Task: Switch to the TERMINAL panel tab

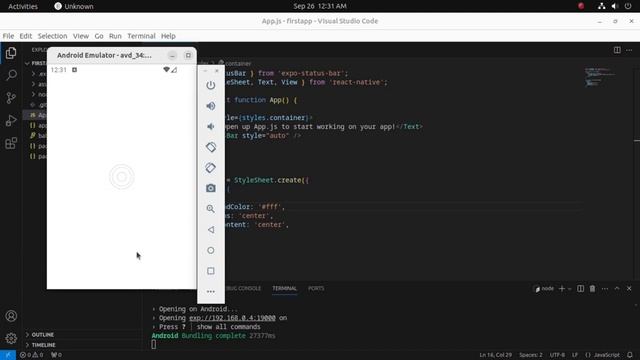Action: coord(284,288)
